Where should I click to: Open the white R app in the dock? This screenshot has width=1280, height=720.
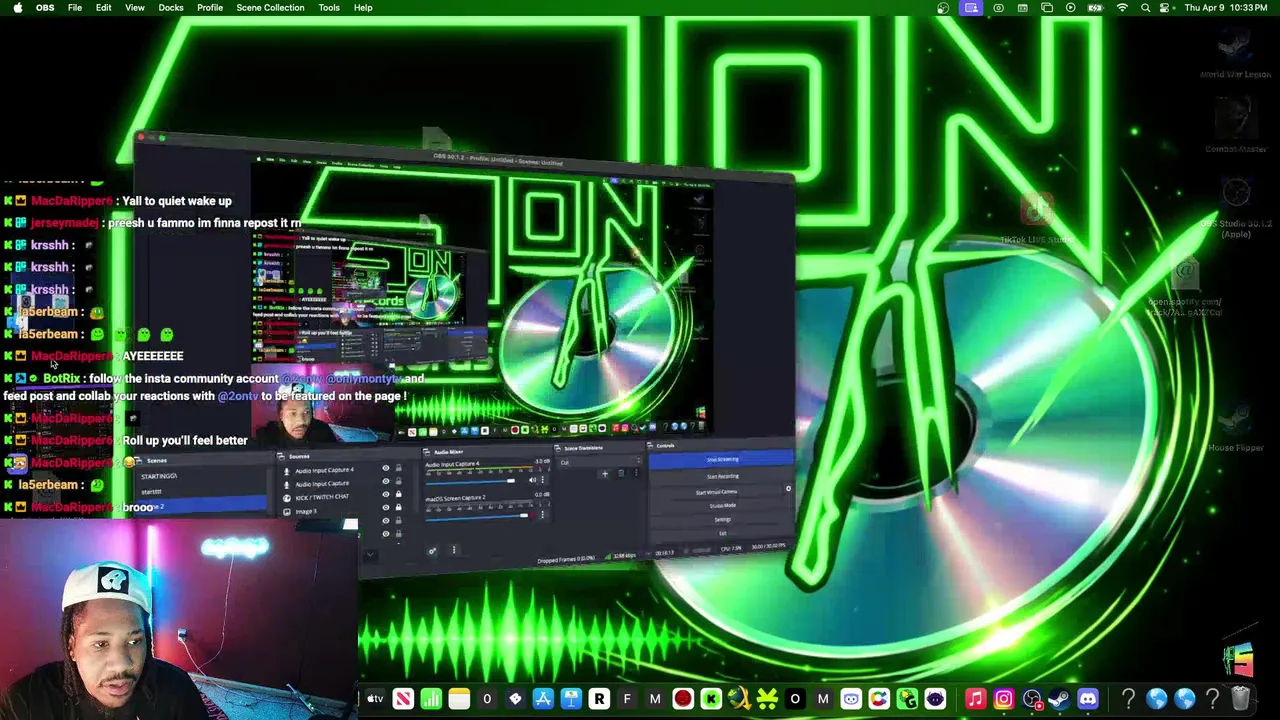pos(599,699)
